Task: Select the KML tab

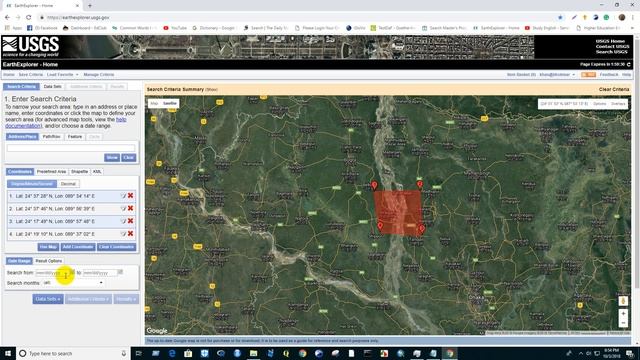Action: tap(97, 171)
